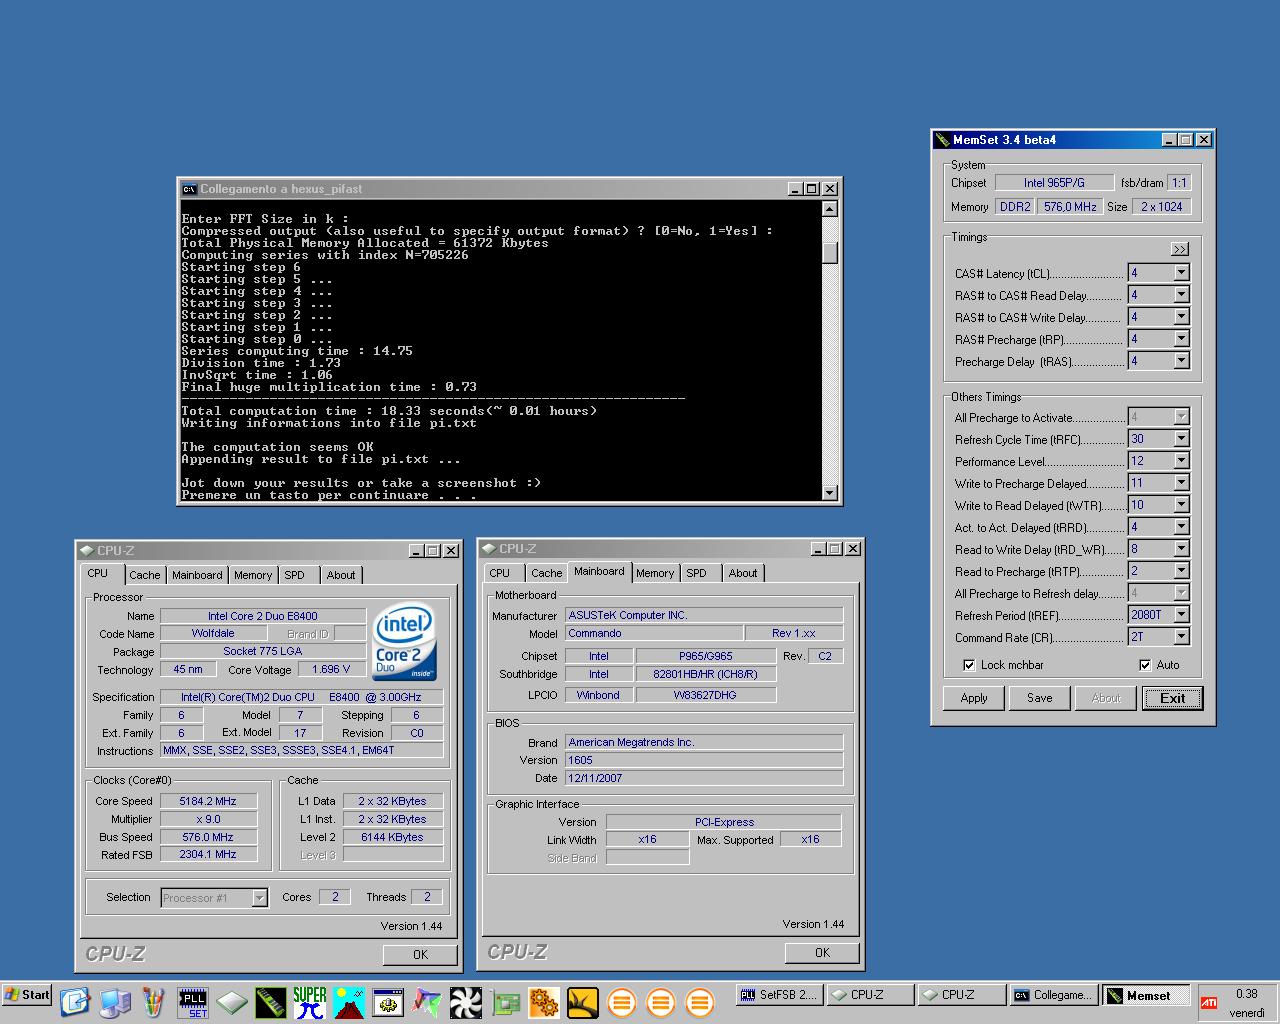Toggle the Auto checkbox in MemSet
Screen dimensions: 1280x1024
pyautogui.click(x=1145, y=665)
